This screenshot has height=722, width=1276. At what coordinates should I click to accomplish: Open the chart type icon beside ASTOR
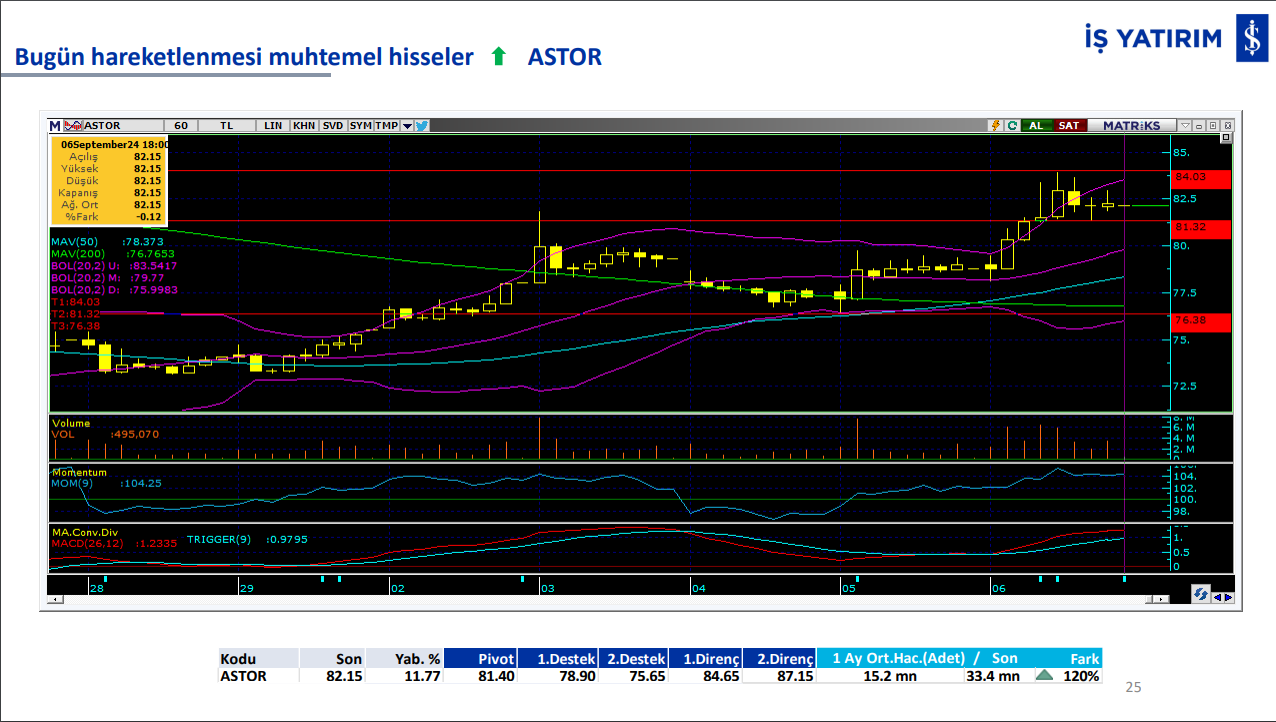[x=72, y=126]
